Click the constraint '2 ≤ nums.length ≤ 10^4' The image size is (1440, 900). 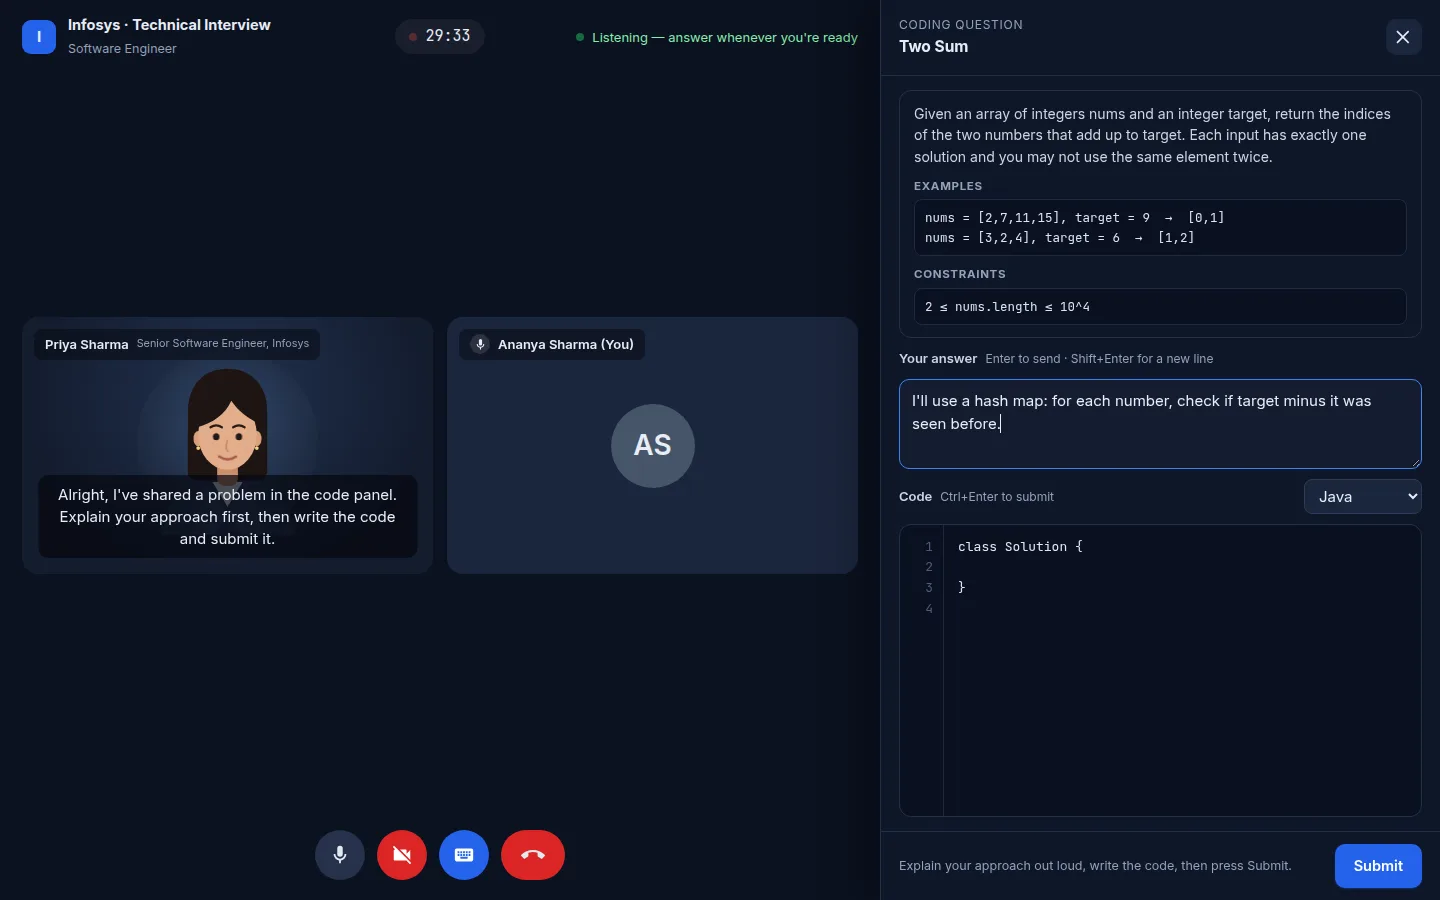coord(1007,307)
